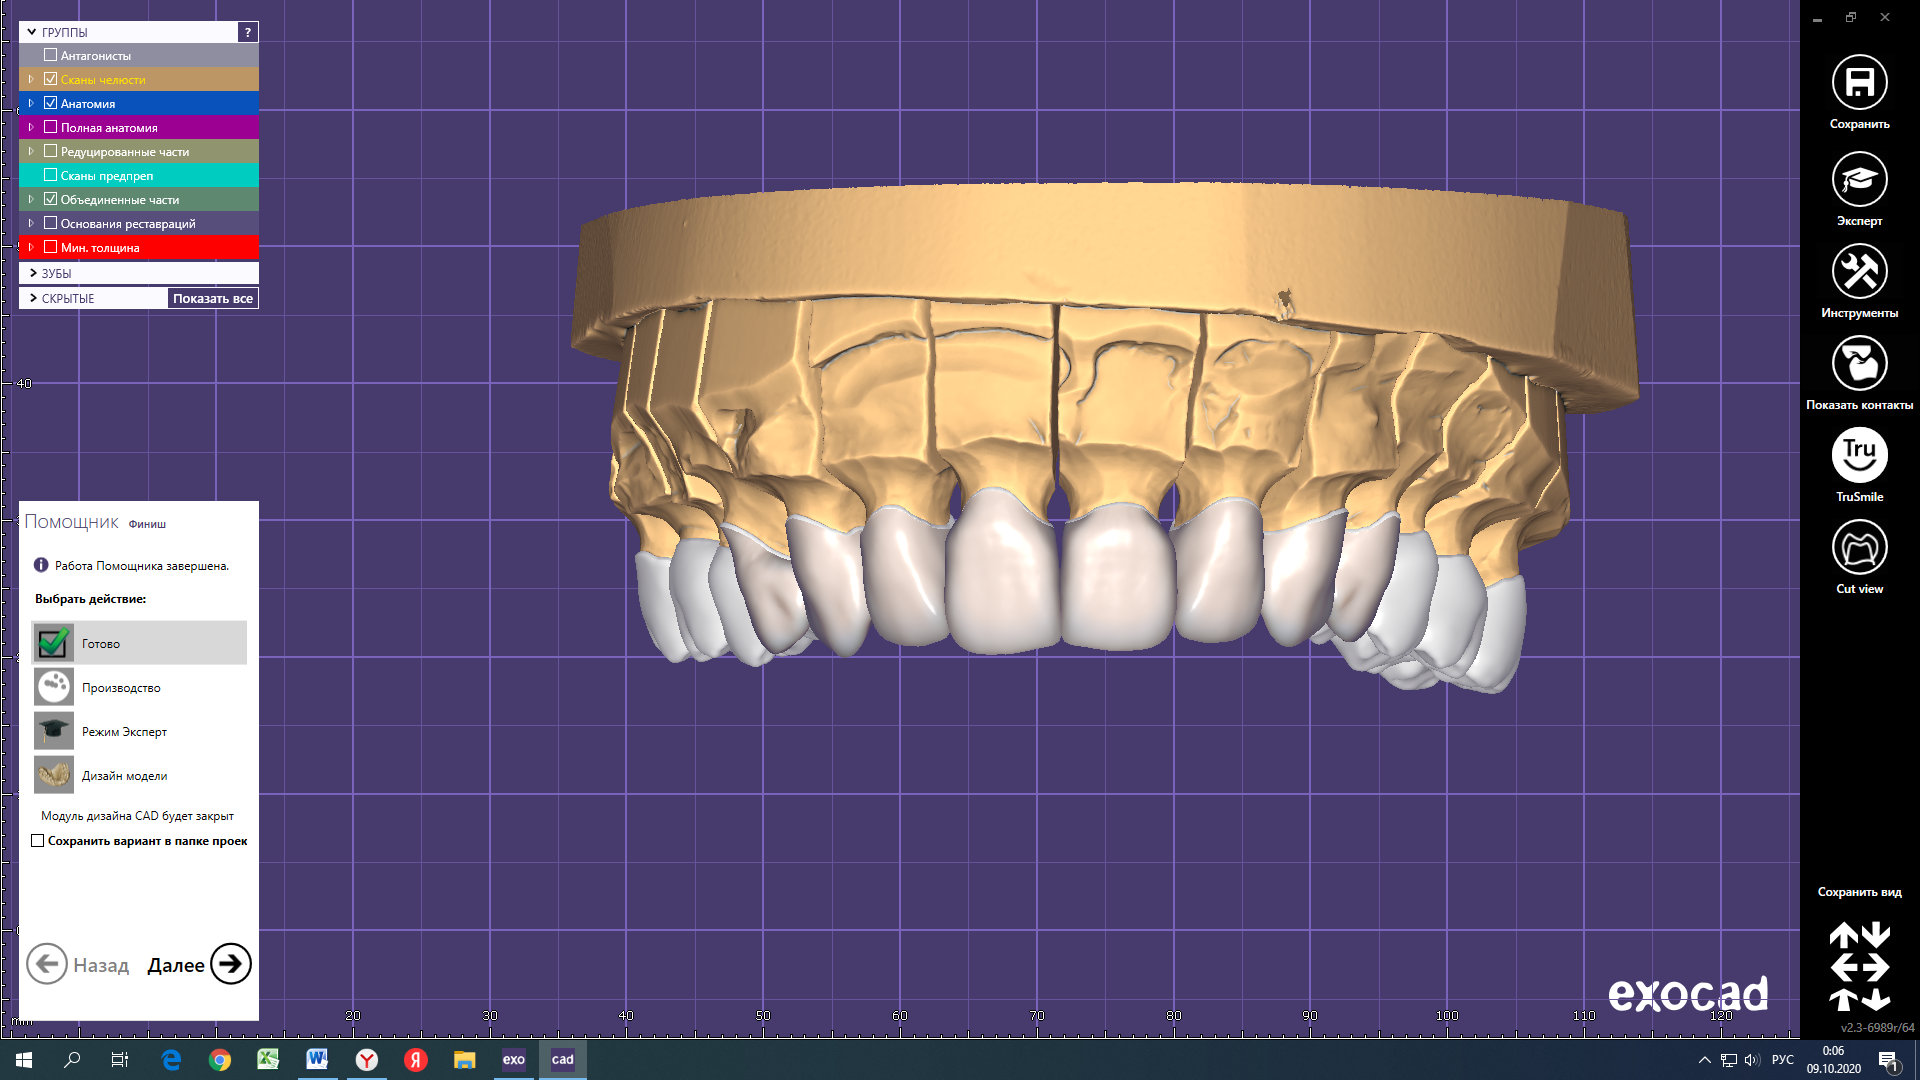Expand the Сканы челюсти tree arrow
The image size is (1920, 1080).
coord(31,79)
